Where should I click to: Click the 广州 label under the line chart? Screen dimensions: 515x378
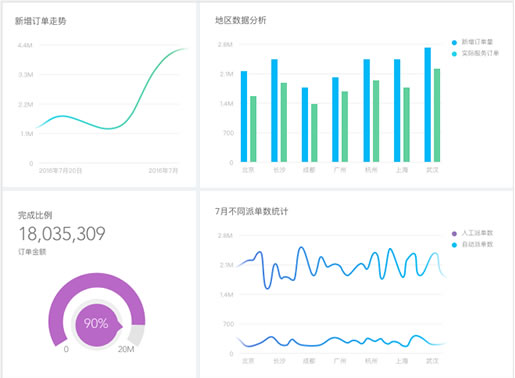coord(340,361)
